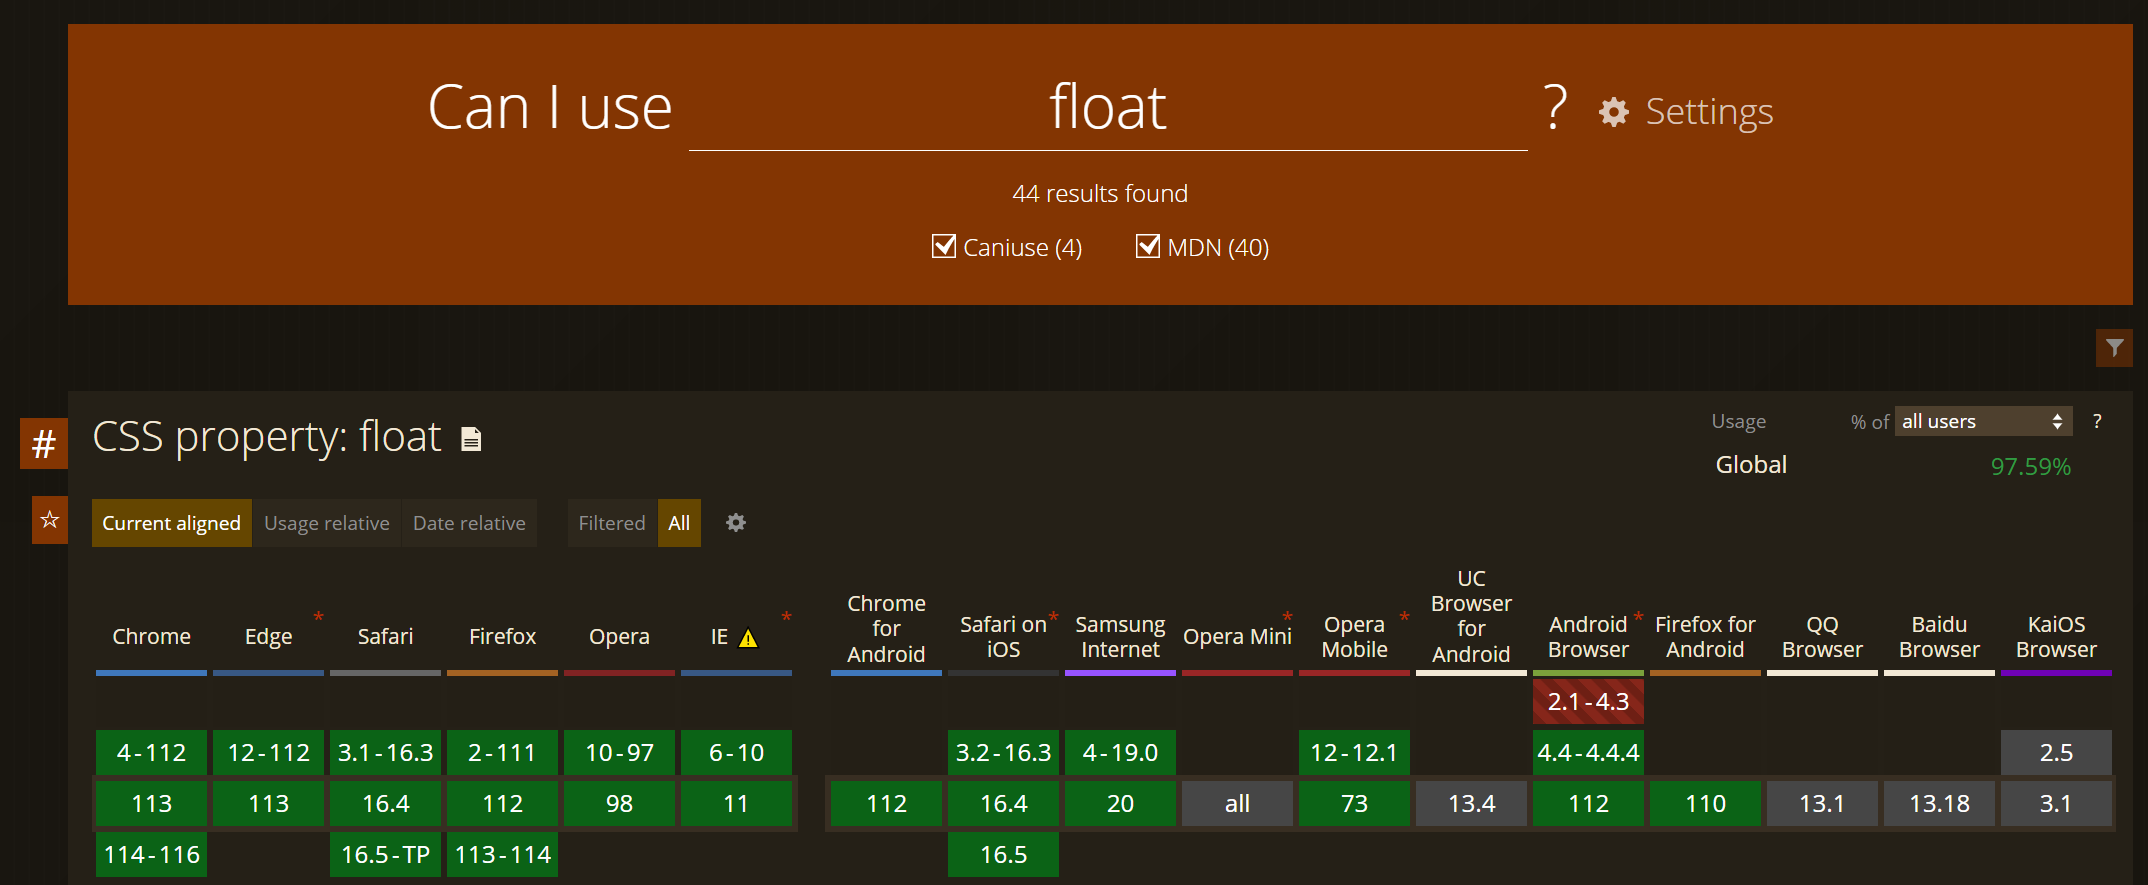Click Baidu Browser 13.18 cell
This screenshot has width=2148, height=885.
click(x=1940, y=803)
